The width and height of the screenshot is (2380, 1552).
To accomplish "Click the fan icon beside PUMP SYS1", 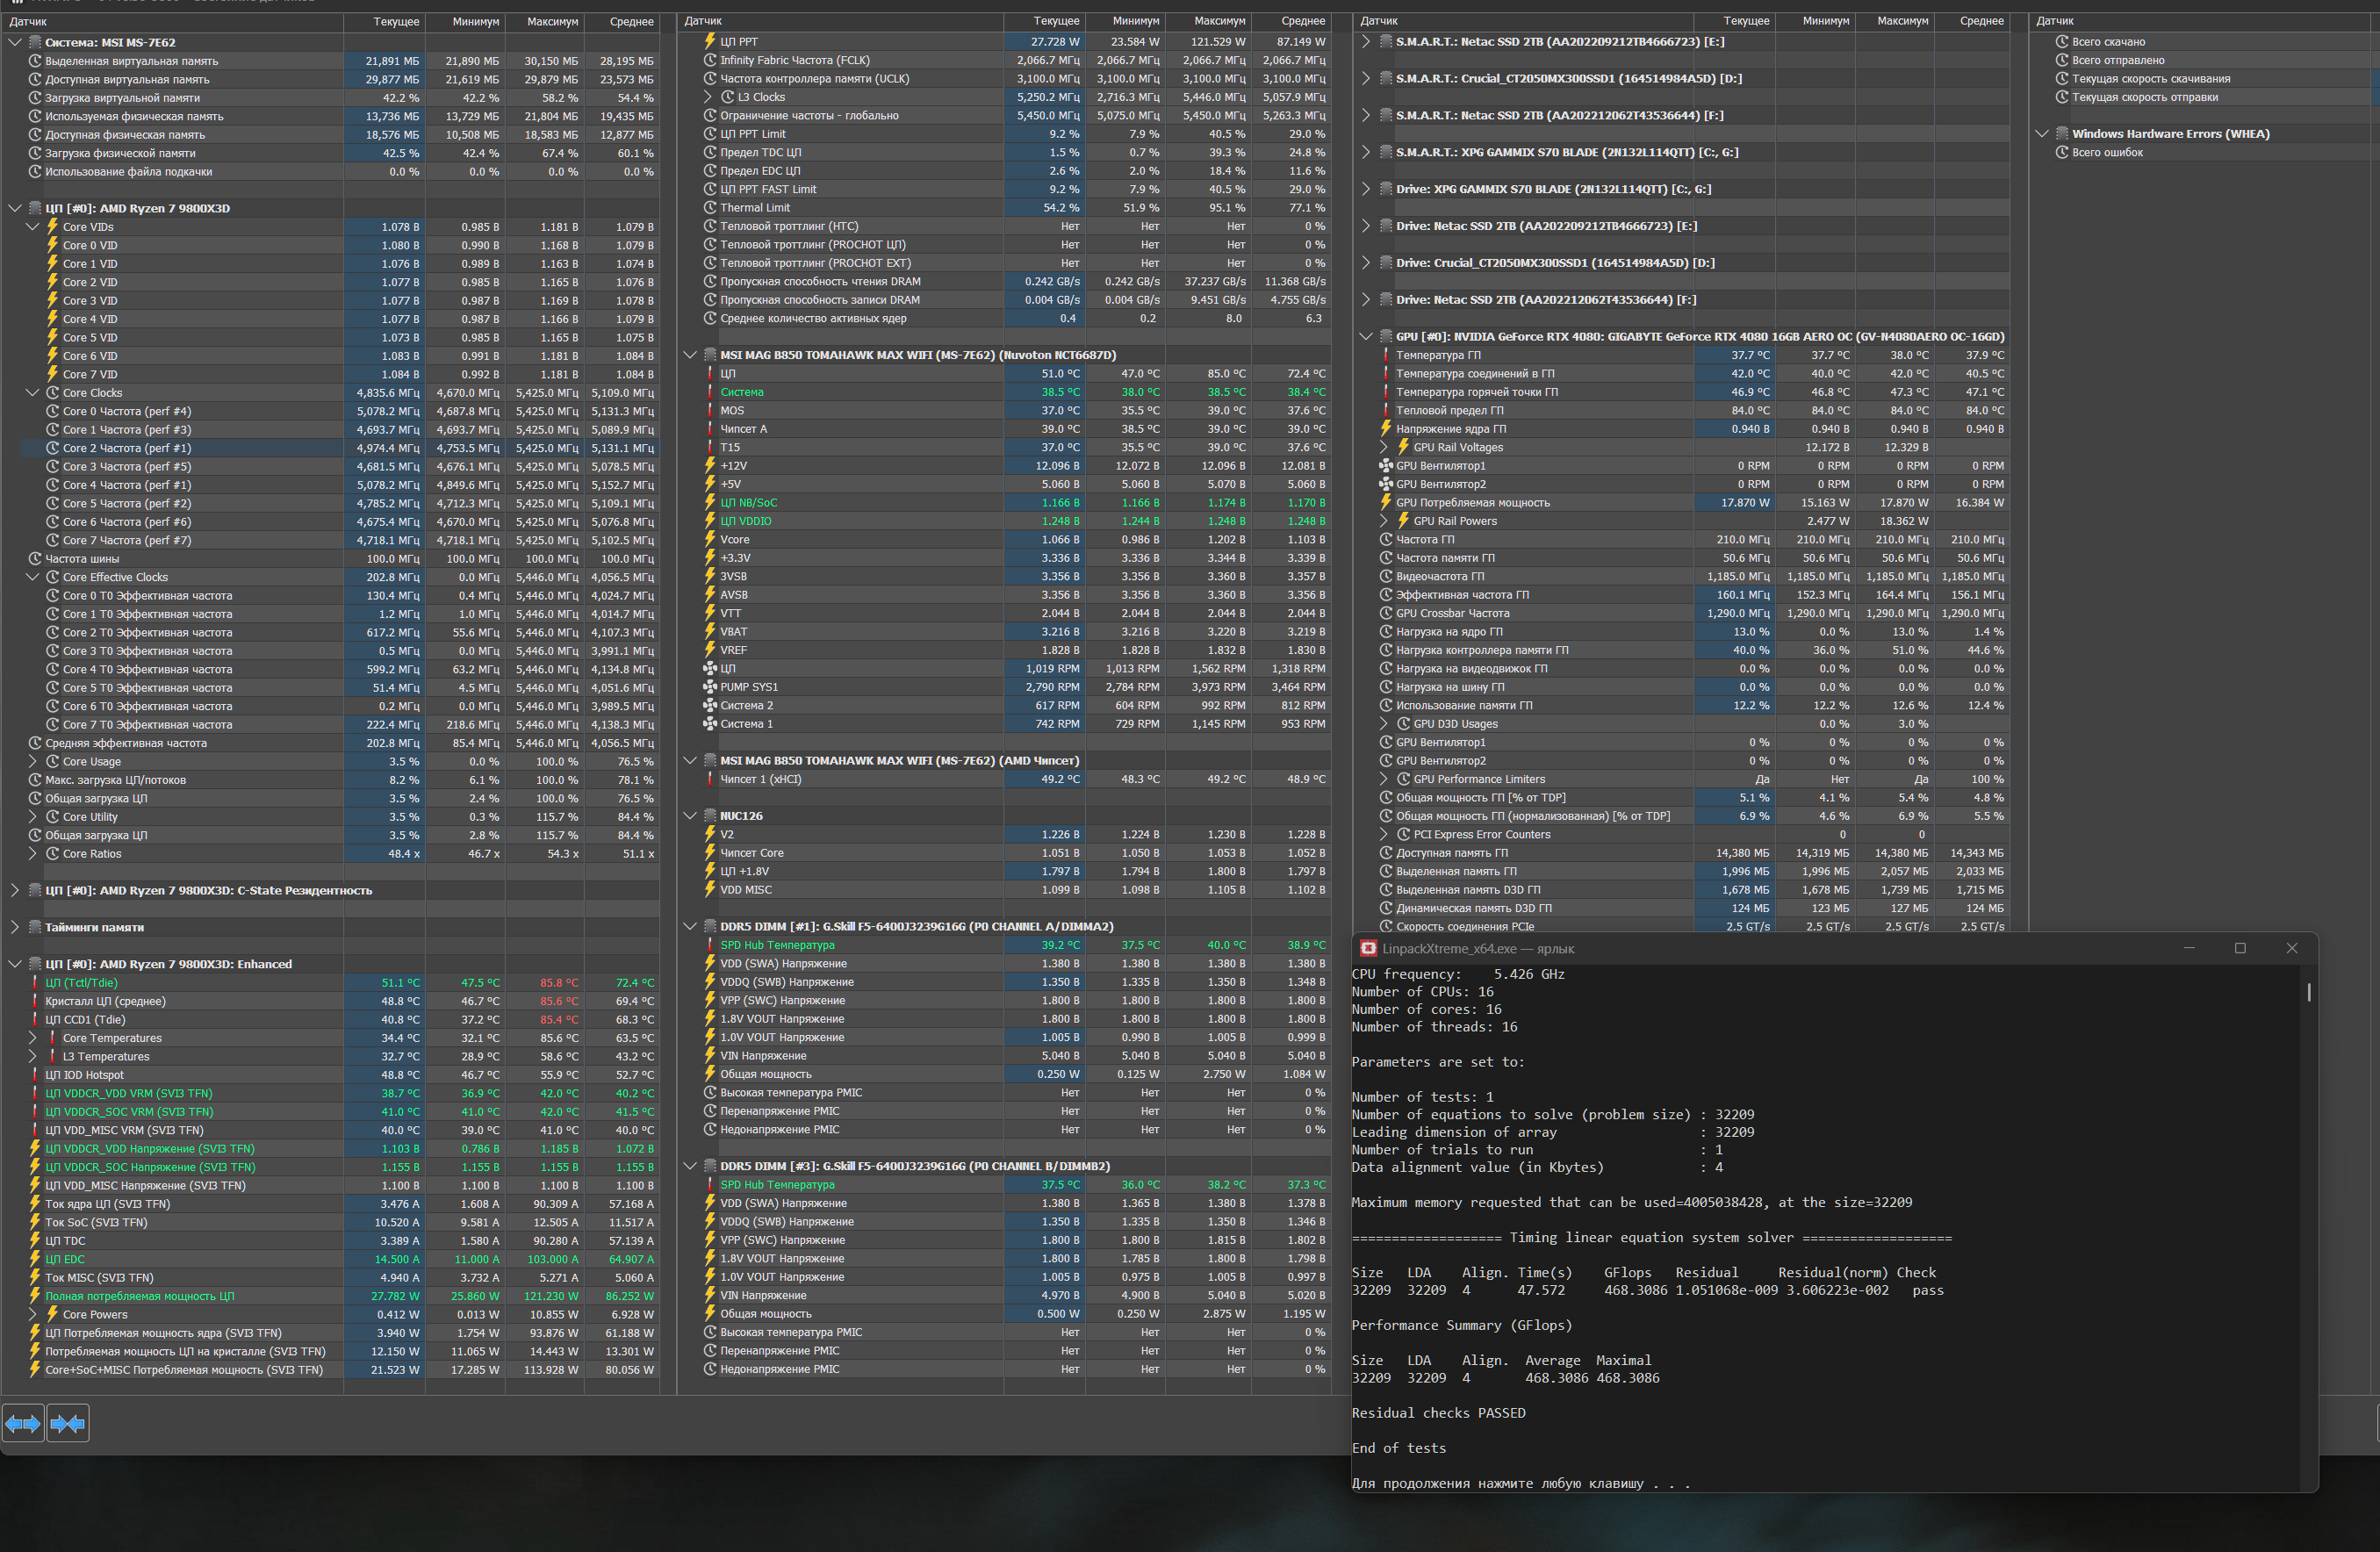I will pyautogui.click(x=710, y=687).
